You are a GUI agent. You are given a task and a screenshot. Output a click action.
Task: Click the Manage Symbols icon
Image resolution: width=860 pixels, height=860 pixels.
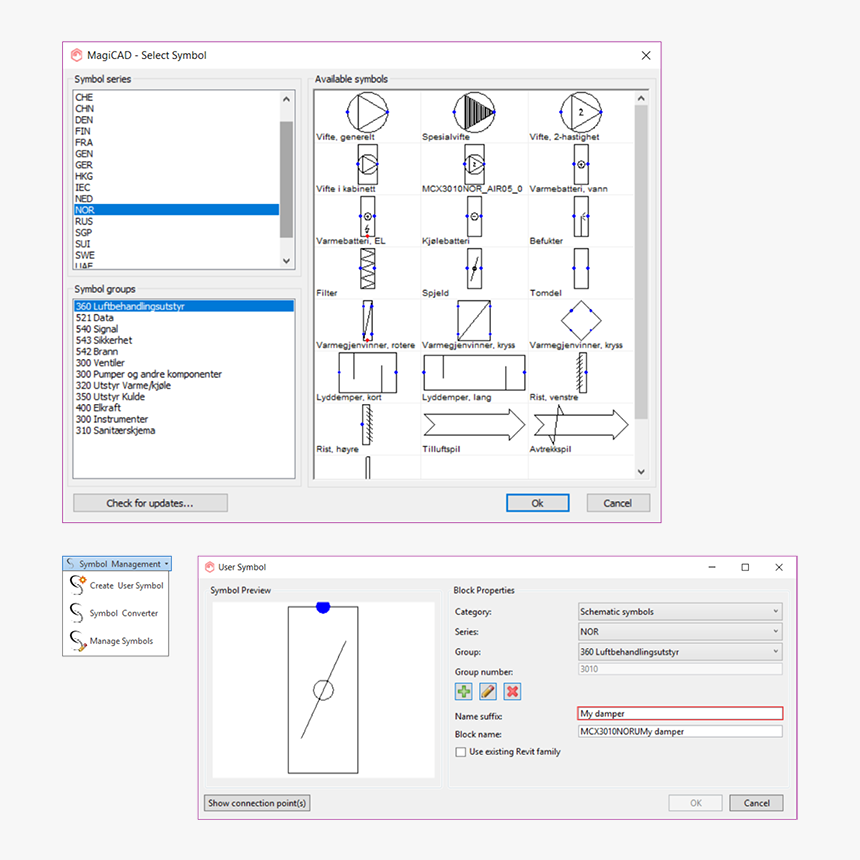click(x=78, y=641)
